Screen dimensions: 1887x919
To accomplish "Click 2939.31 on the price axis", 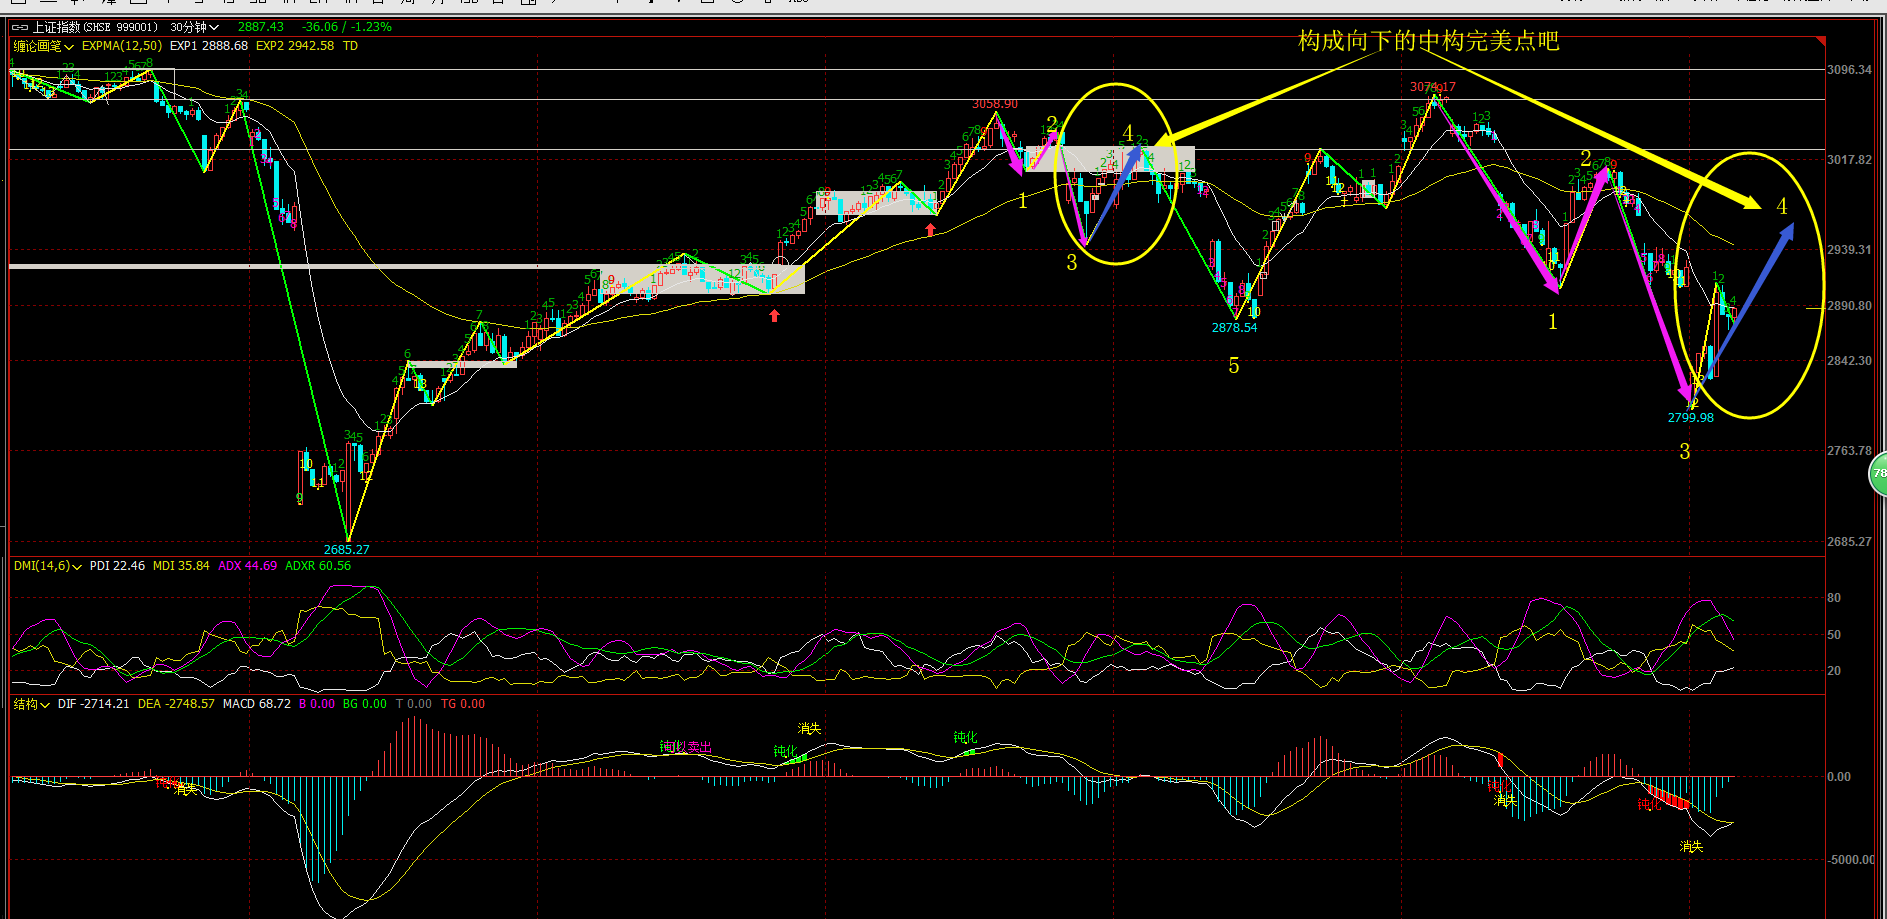I will [x=1849, y=250].
